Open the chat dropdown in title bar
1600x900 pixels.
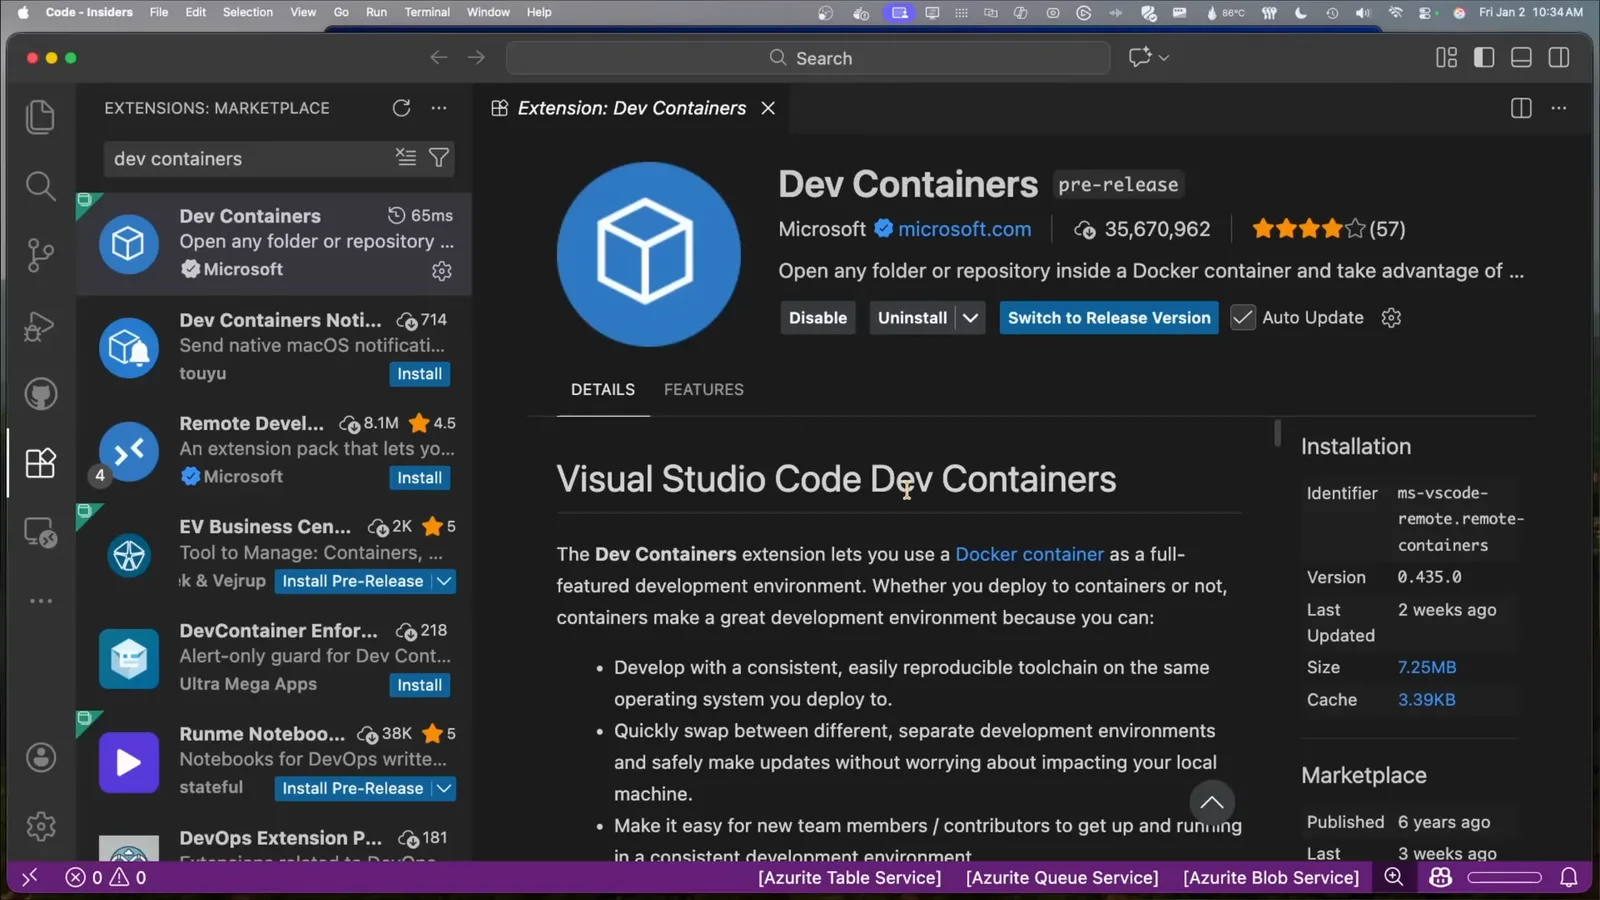tap(1164, 58)
